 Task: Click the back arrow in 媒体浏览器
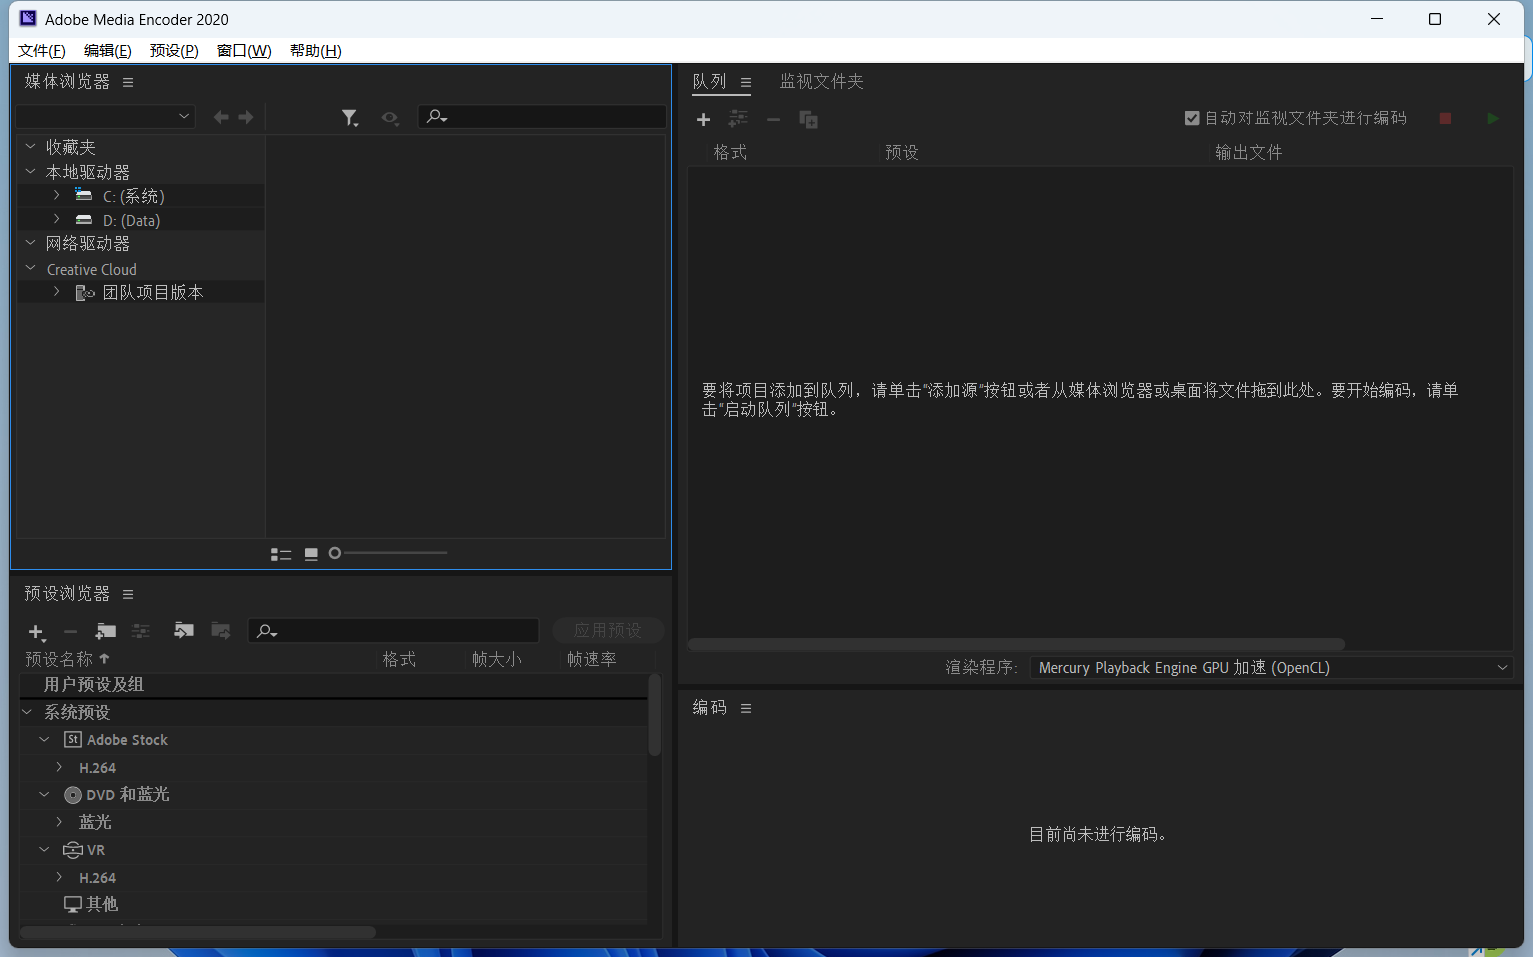coord(221,117)
